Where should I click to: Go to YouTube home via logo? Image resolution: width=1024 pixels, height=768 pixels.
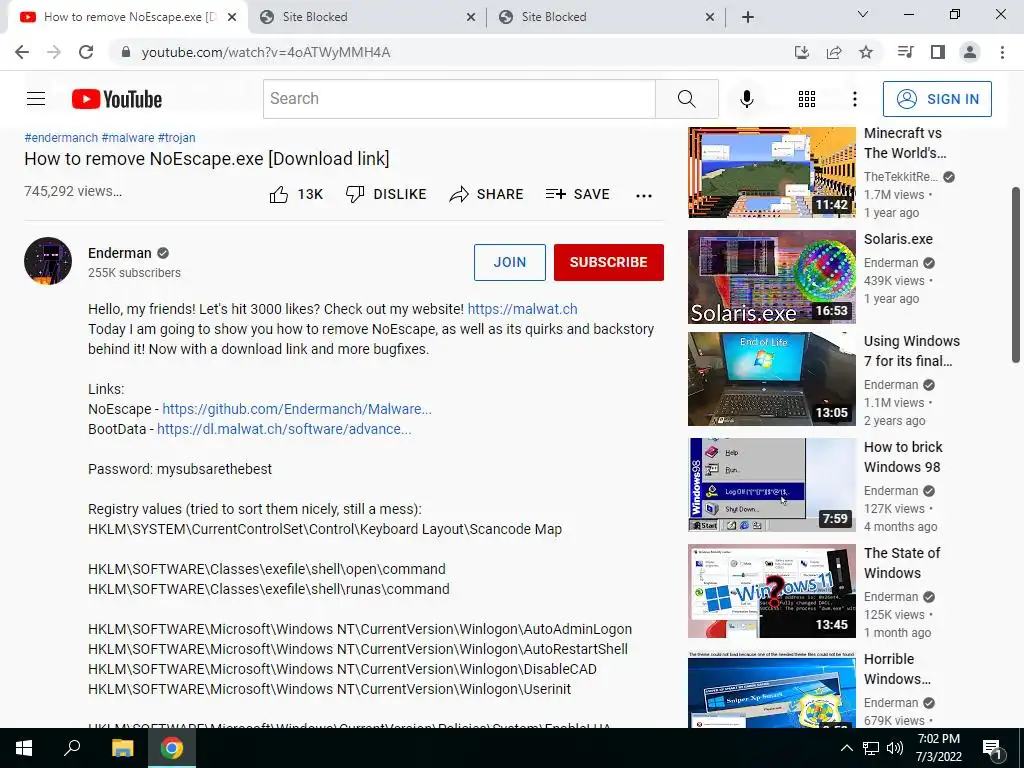coord(117,99)
